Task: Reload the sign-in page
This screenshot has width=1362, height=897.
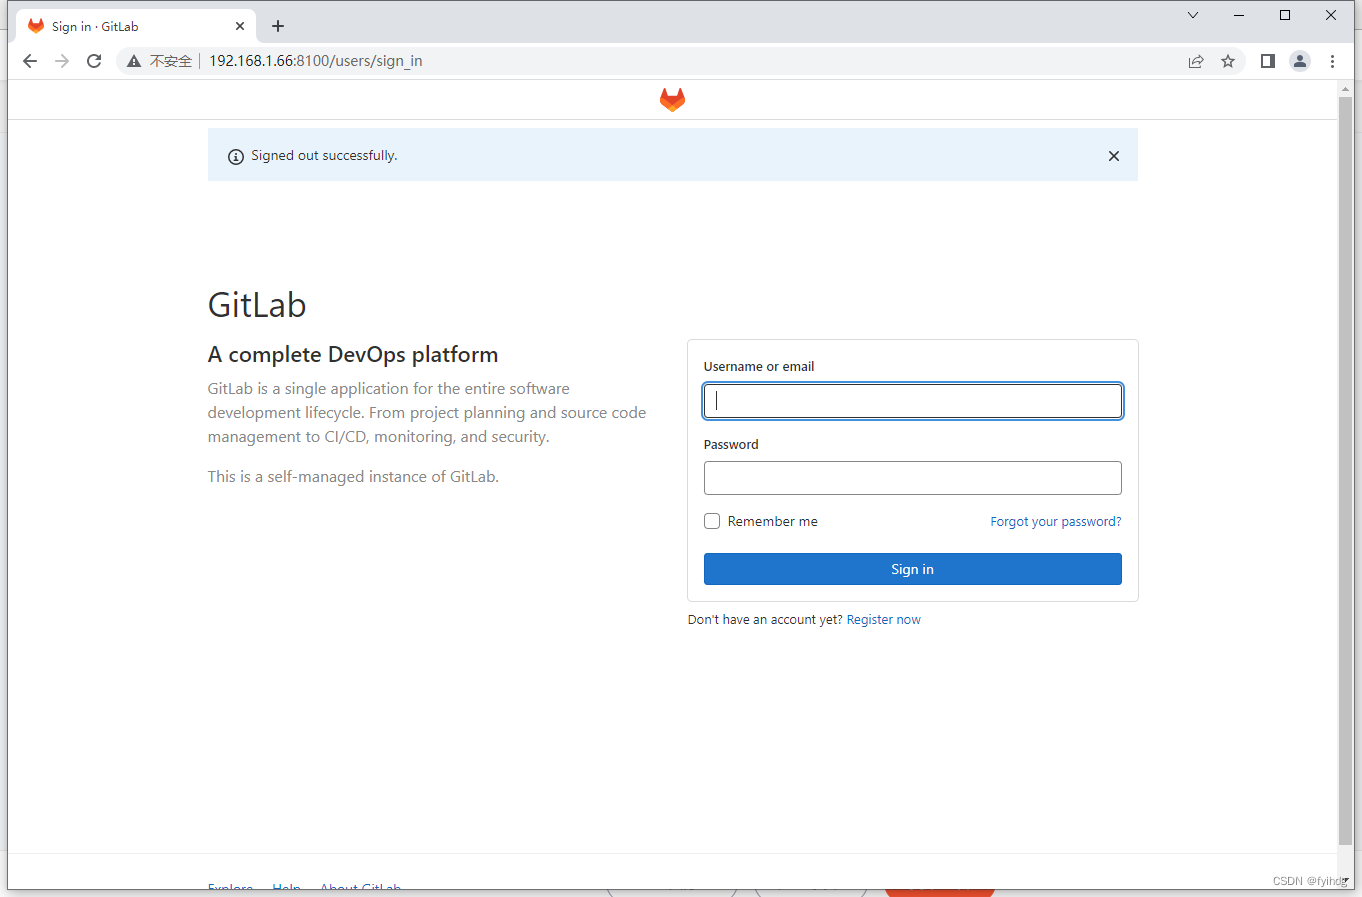Action: click(x=94, y=61)
